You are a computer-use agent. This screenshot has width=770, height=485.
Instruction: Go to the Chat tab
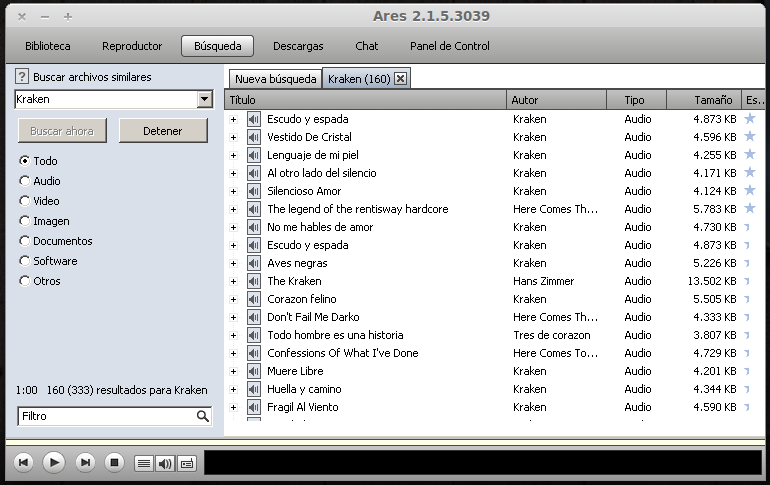[367, 46]
